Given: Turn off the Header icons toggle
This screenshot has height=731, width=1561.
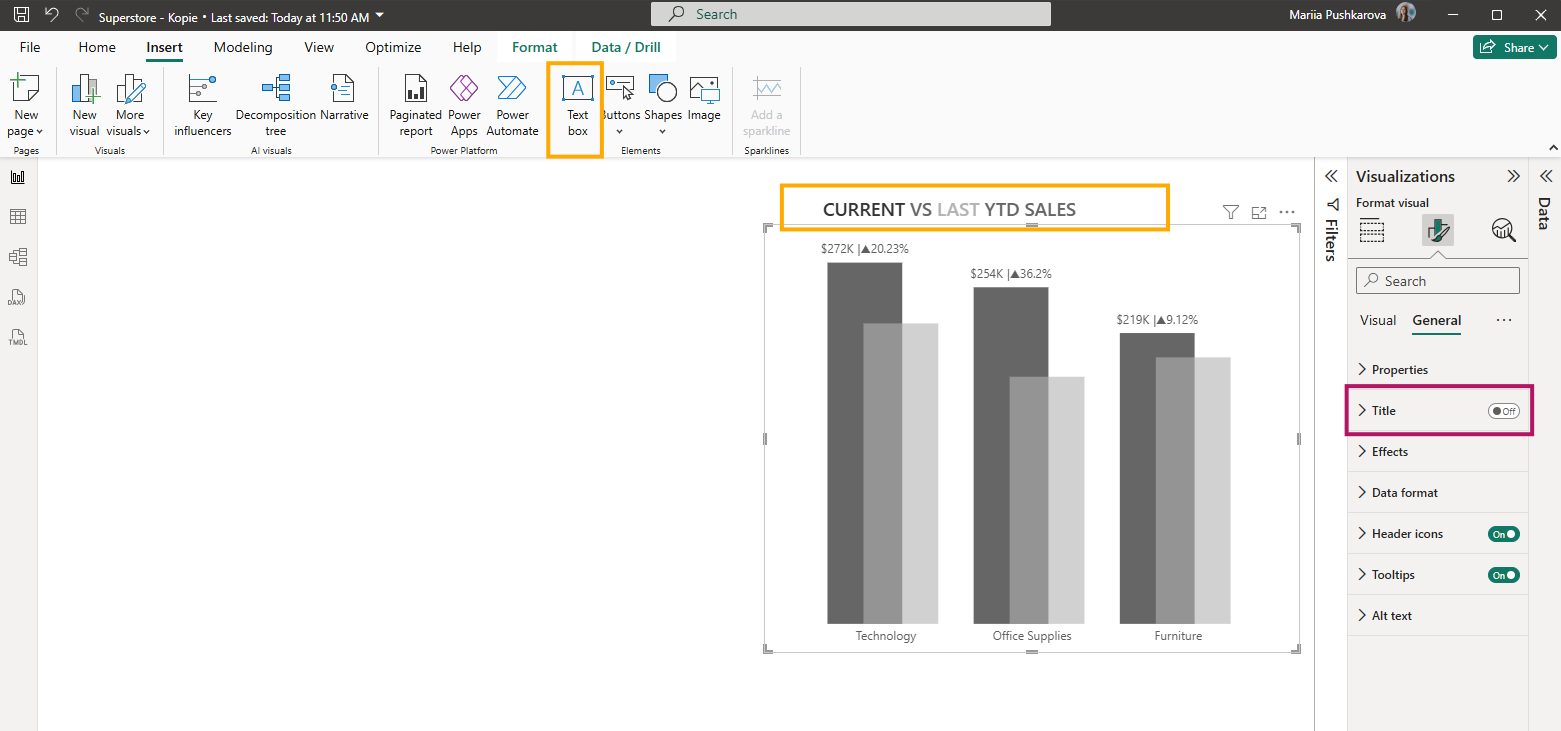Looking at the screenshot, I should 1503,534.
